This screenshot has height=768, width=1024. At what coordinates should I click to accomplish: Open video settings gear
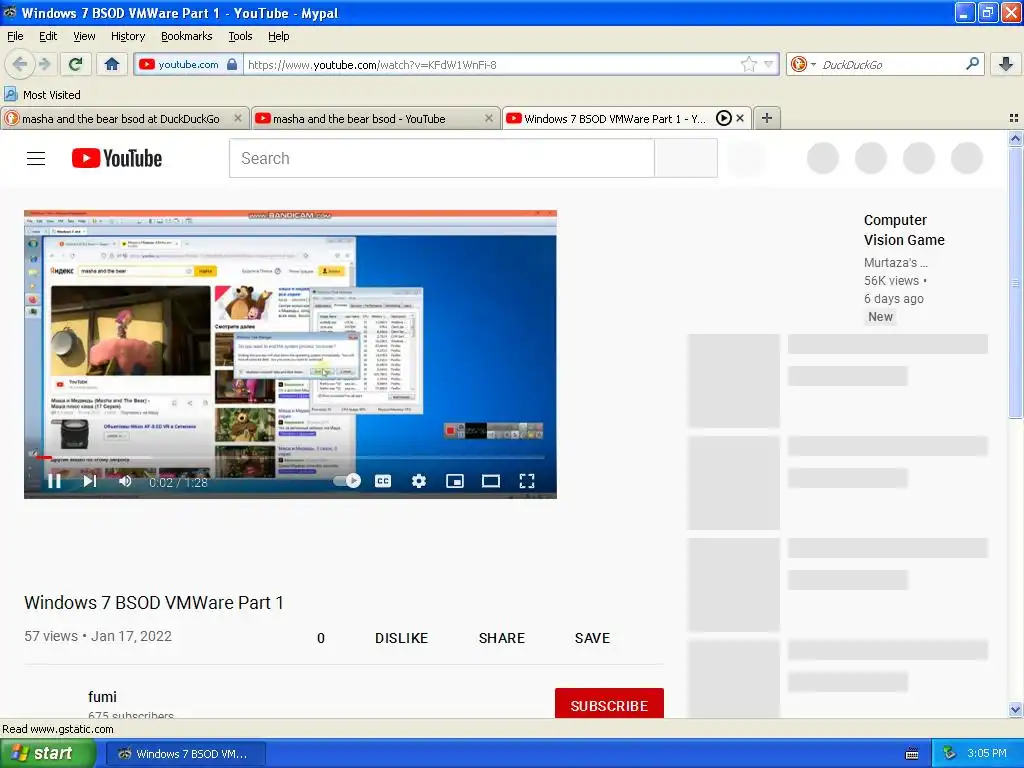tap(419, 481)
